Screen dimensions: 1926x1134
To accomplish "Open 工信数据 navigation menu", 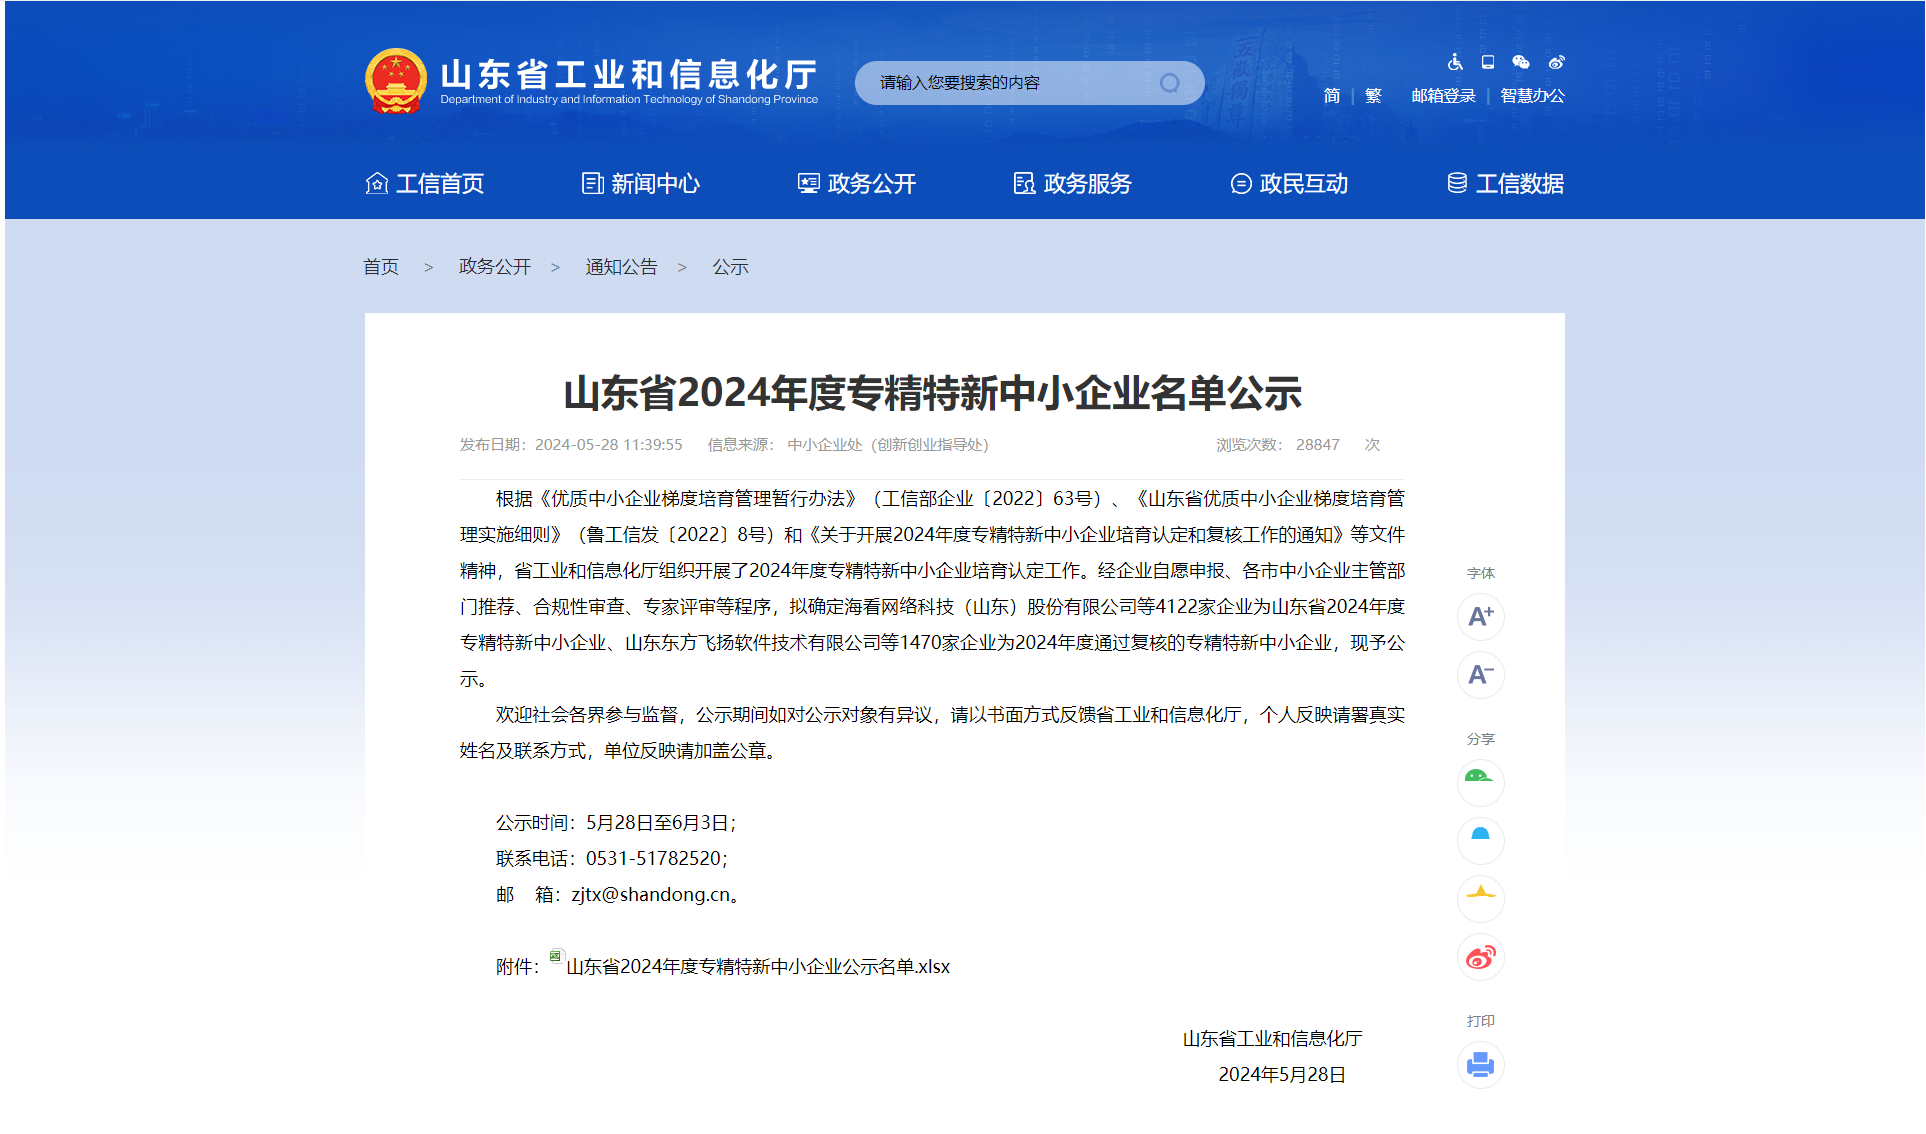I will tap(1505, 184).
